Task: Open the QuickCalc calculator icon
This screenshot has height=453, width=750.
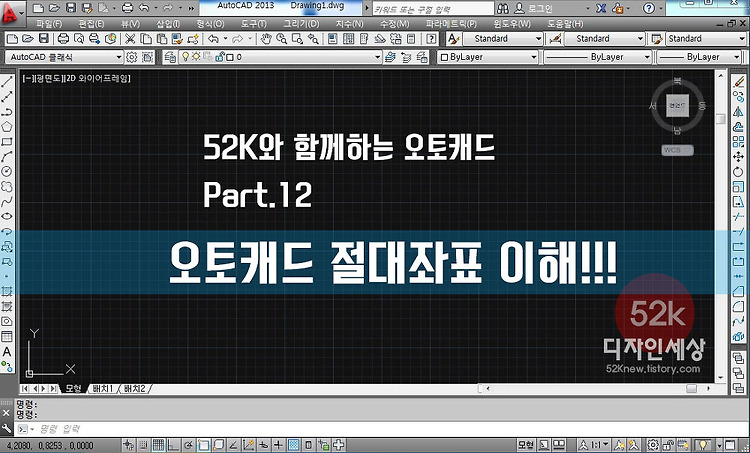Action: [411, 39]
